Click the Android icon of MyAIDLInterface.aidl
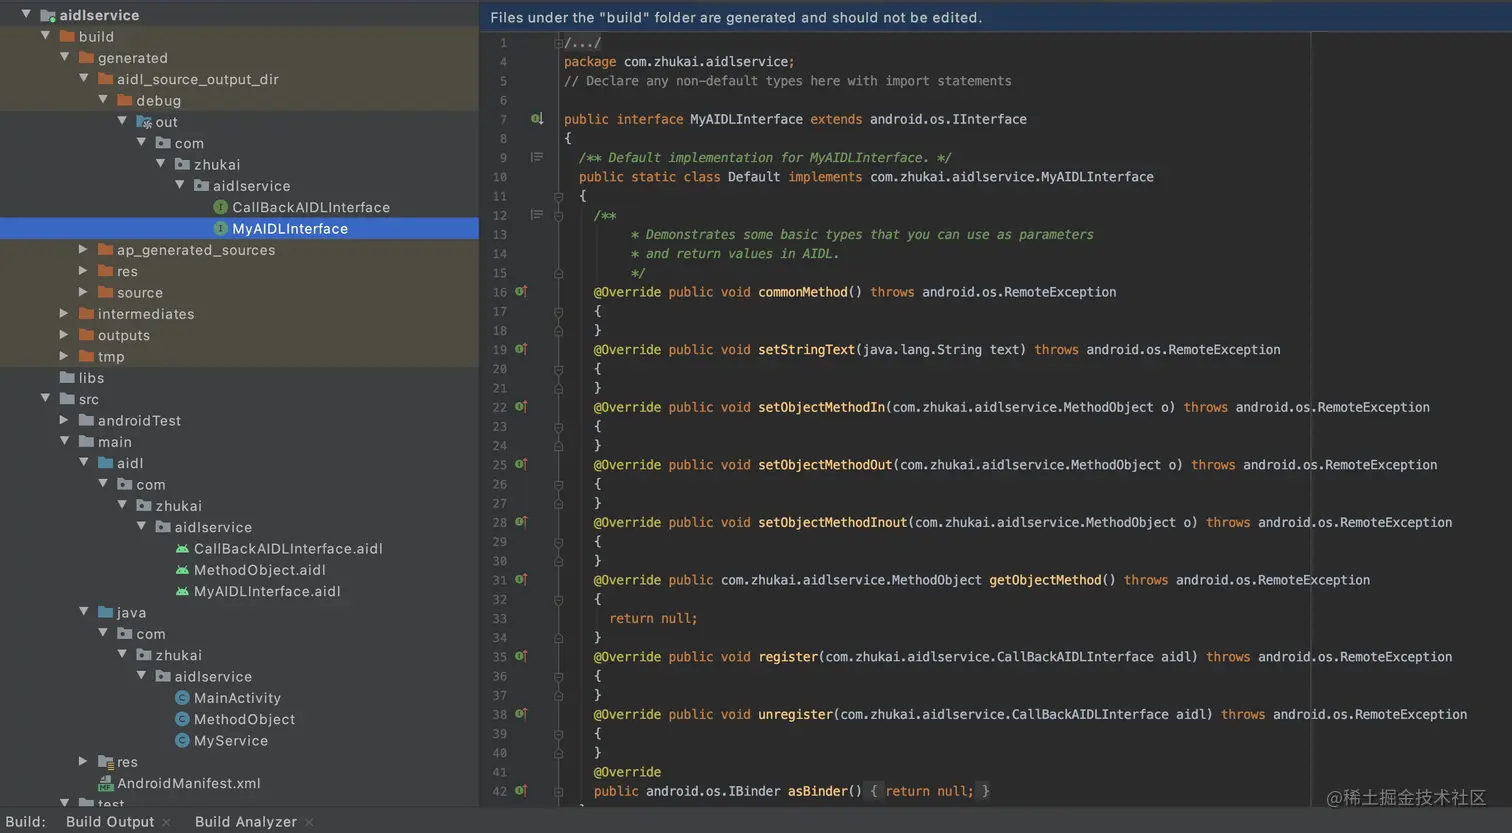Screen dimensions: 1512x833 click(182, 591)
